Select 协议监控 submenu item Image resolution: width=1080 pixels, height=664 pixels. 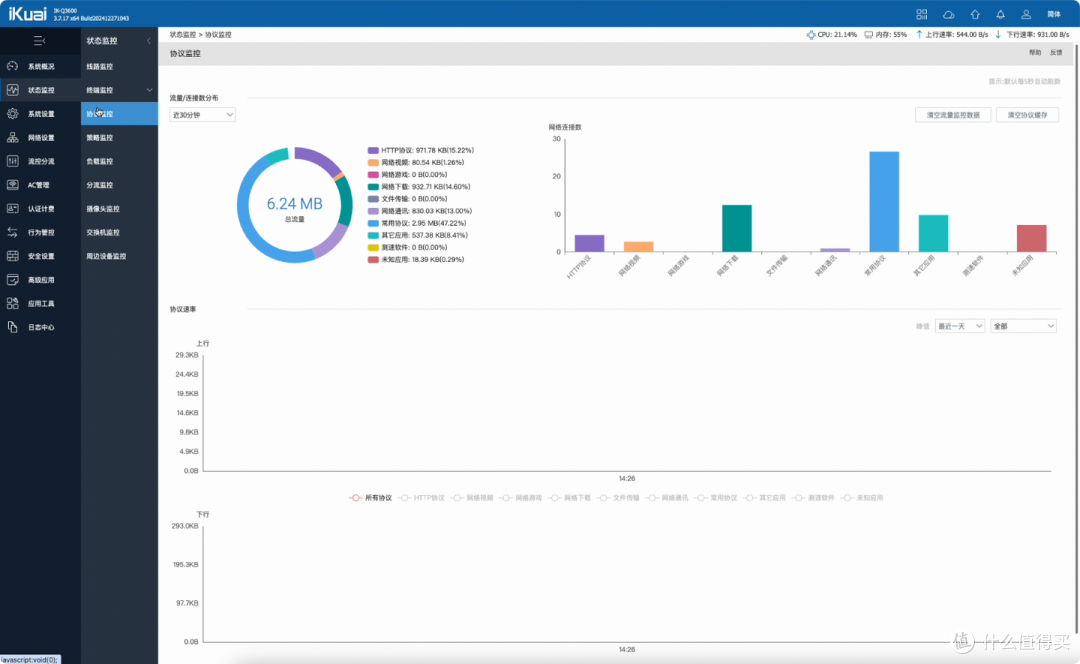(119, 114)
